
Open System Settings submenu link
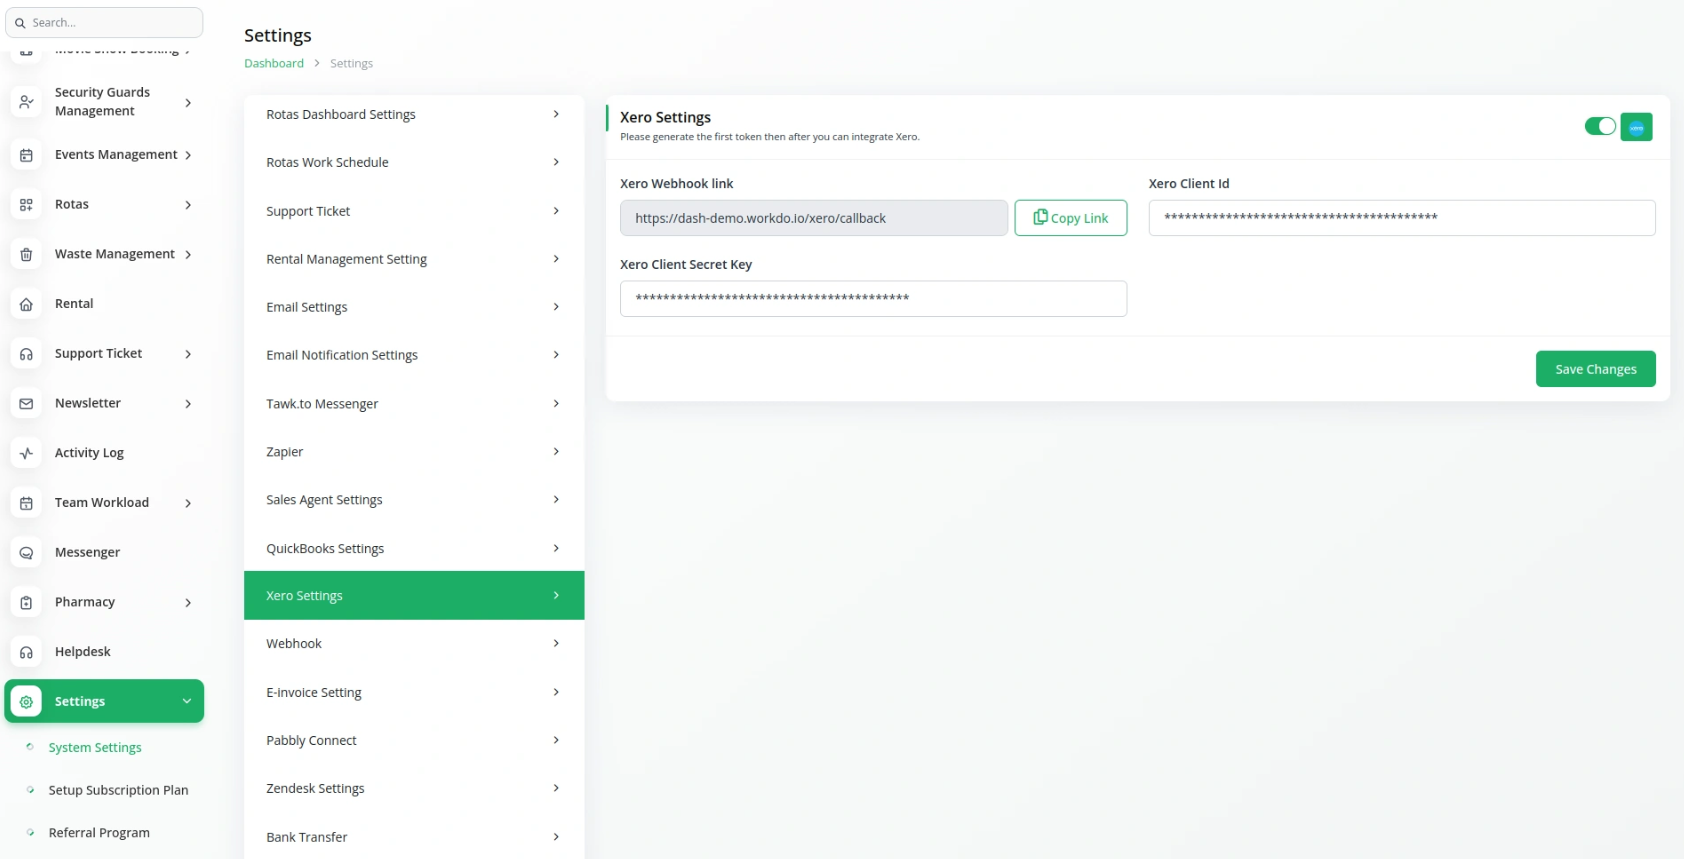[x=95, y=748]
